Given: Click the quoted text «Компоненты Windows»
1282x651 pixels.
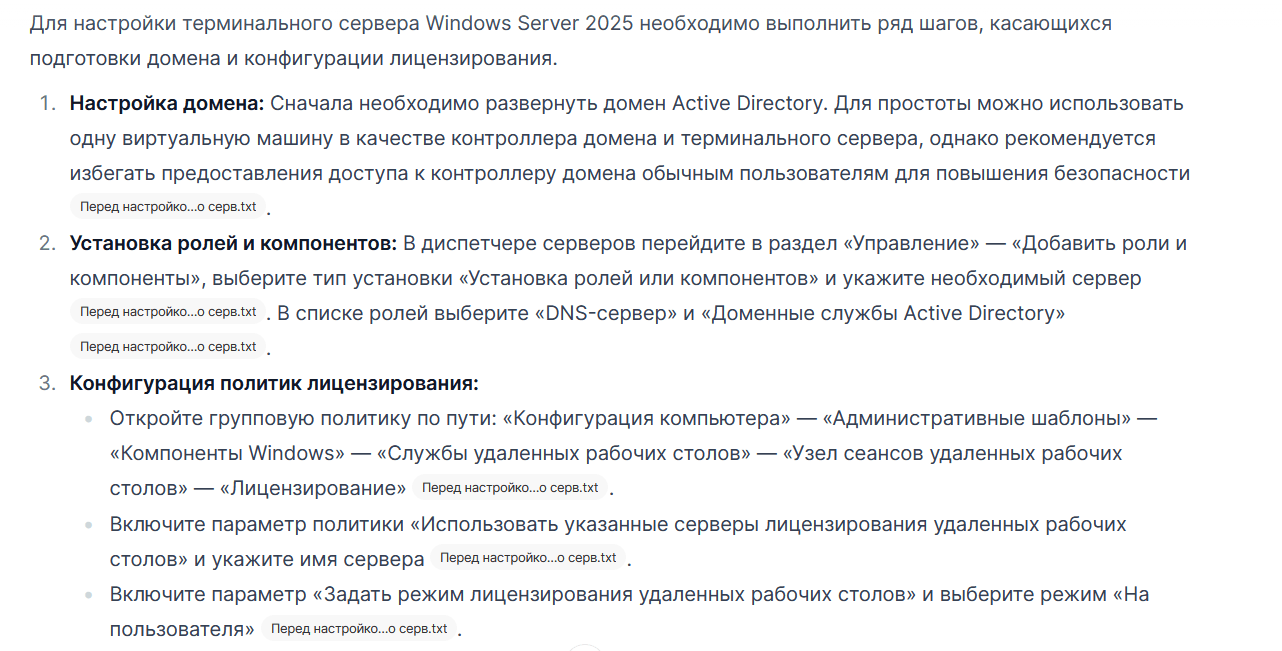Looking at the screenshot, I should coord(227,453).
